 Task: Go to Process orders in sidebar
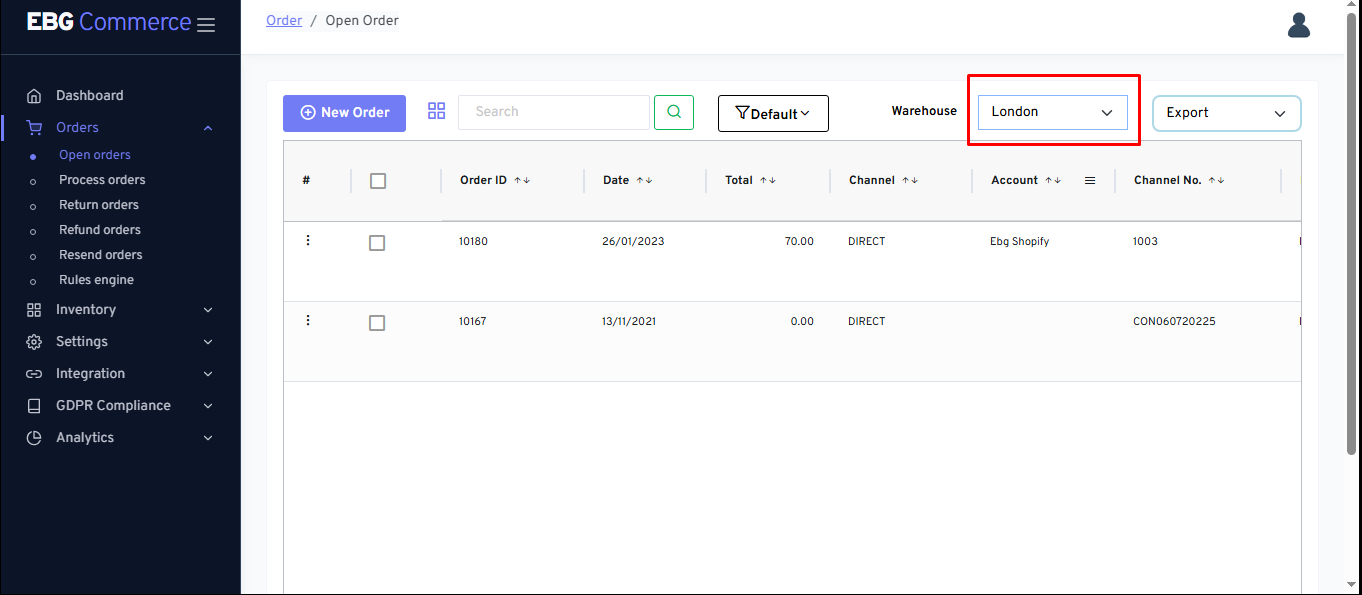pos(102,180)
